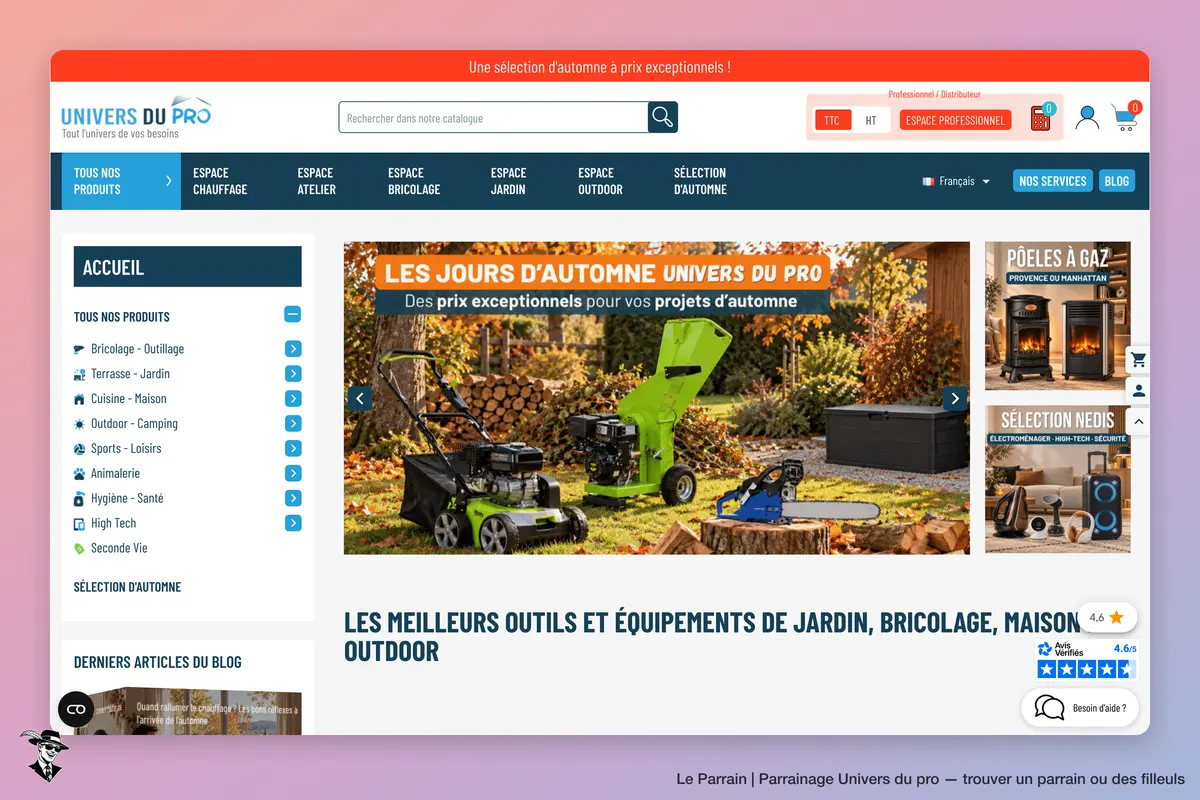Open the Sélection Nedis promo thumbnail
The height and width of the screenshot is (800, 1200).
coord(1057,479)
